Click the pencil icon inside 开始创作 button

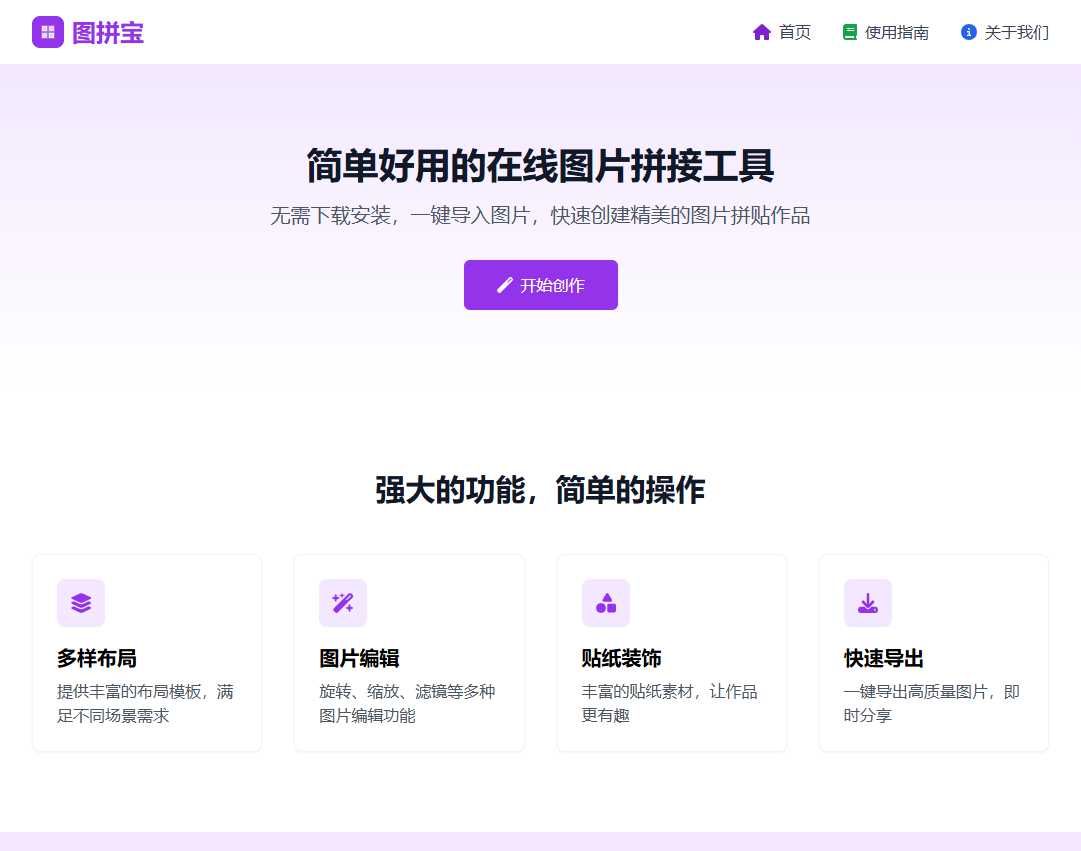[505, 285]
